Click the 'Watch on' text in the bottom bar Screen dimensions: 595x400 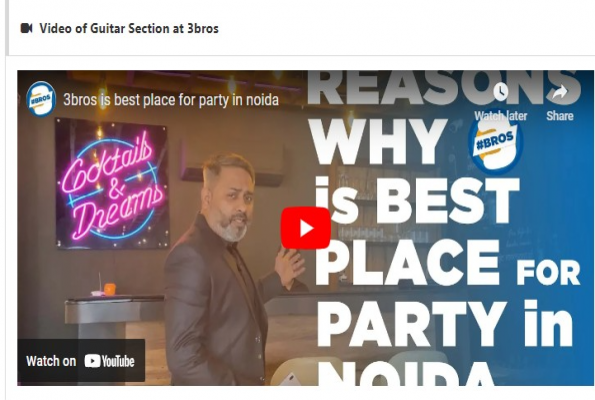(x=51, y=361)
